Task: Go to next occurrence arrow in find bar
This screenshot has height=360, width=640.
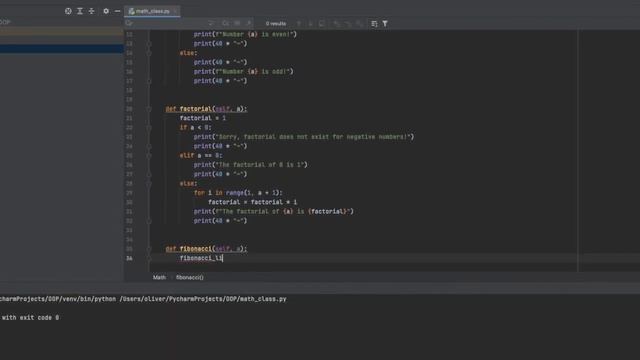Action: (310, 24)
